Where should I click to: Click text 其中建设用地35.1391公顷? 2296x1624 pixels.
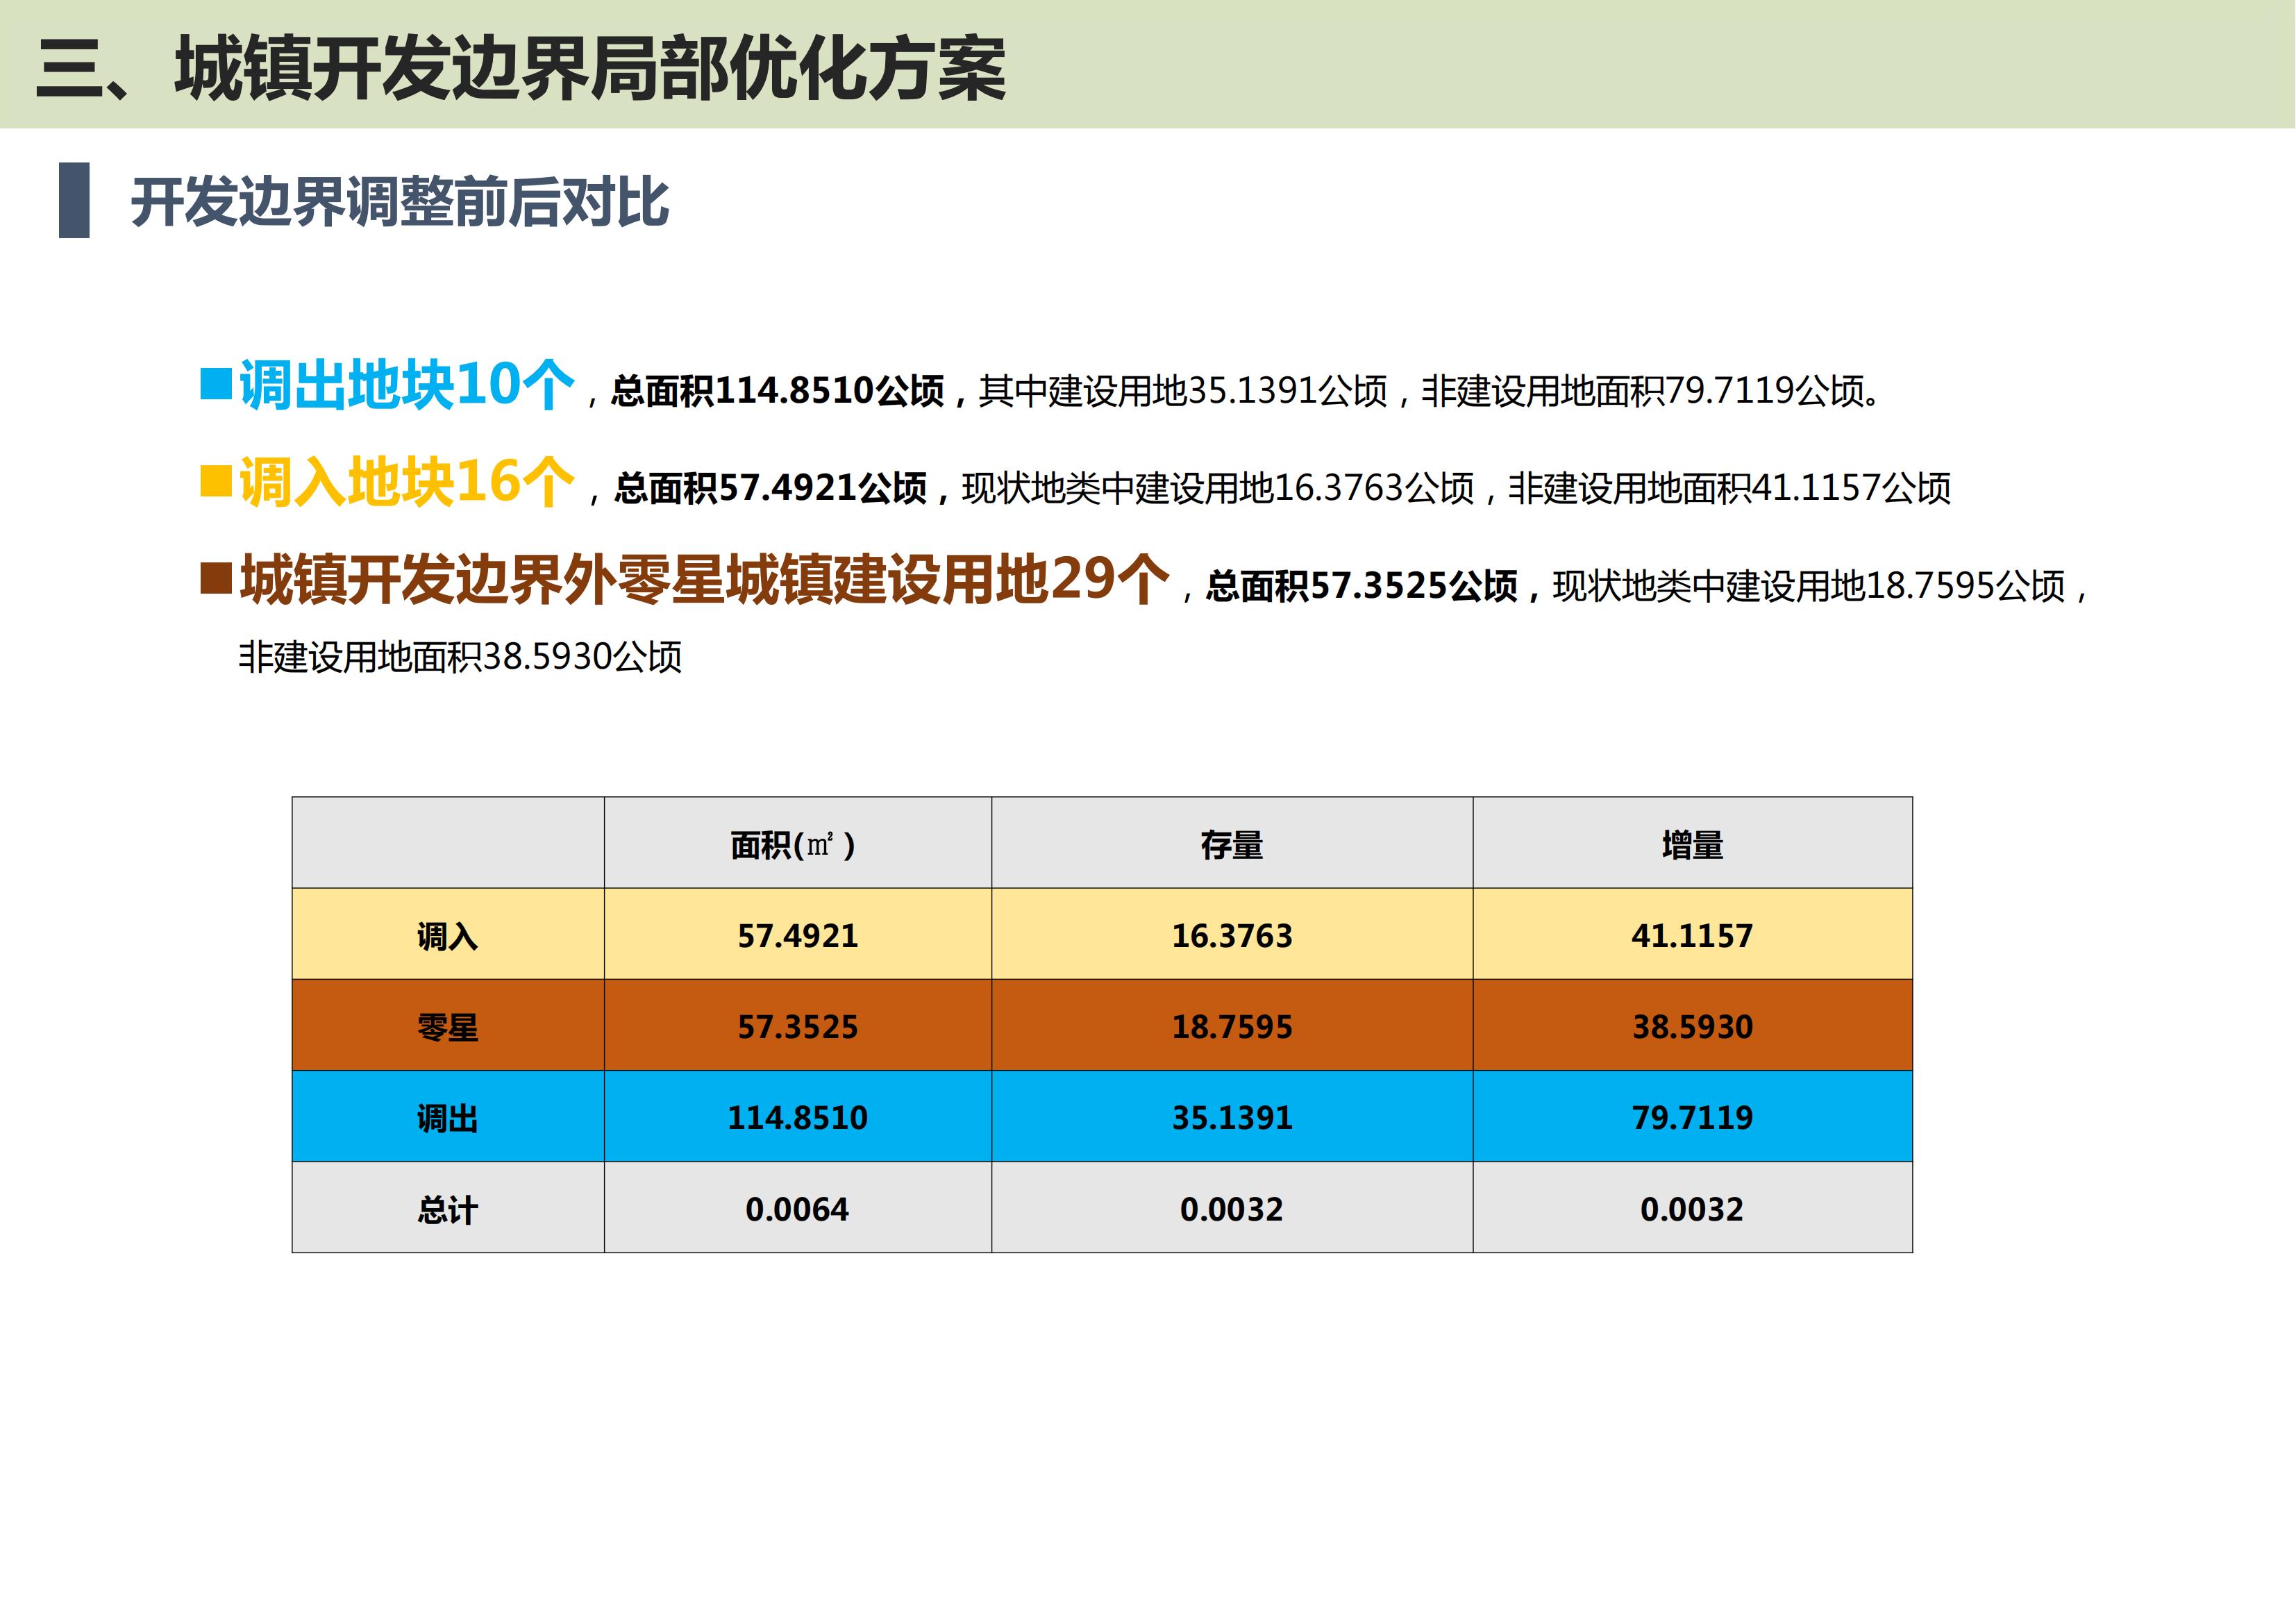click(1183, 391)
